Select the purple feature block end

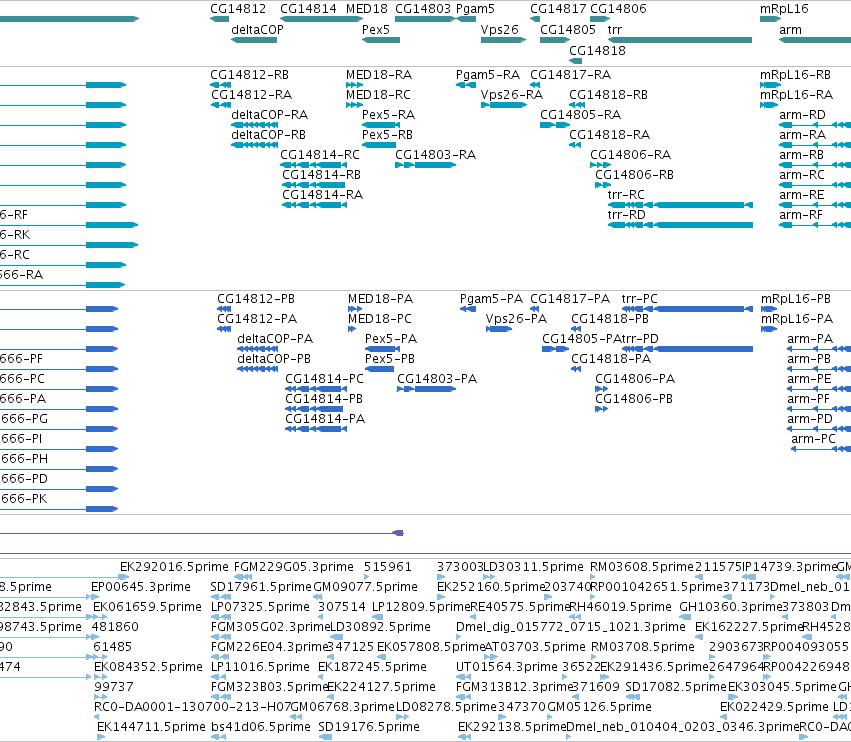(398, 533)
